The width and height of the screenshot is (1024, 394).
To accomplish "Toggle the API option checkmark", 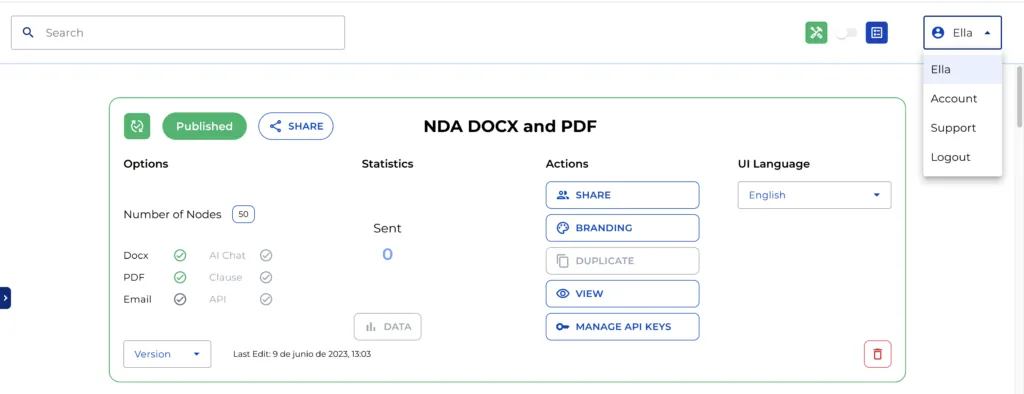I will click(x=266, y=299).
